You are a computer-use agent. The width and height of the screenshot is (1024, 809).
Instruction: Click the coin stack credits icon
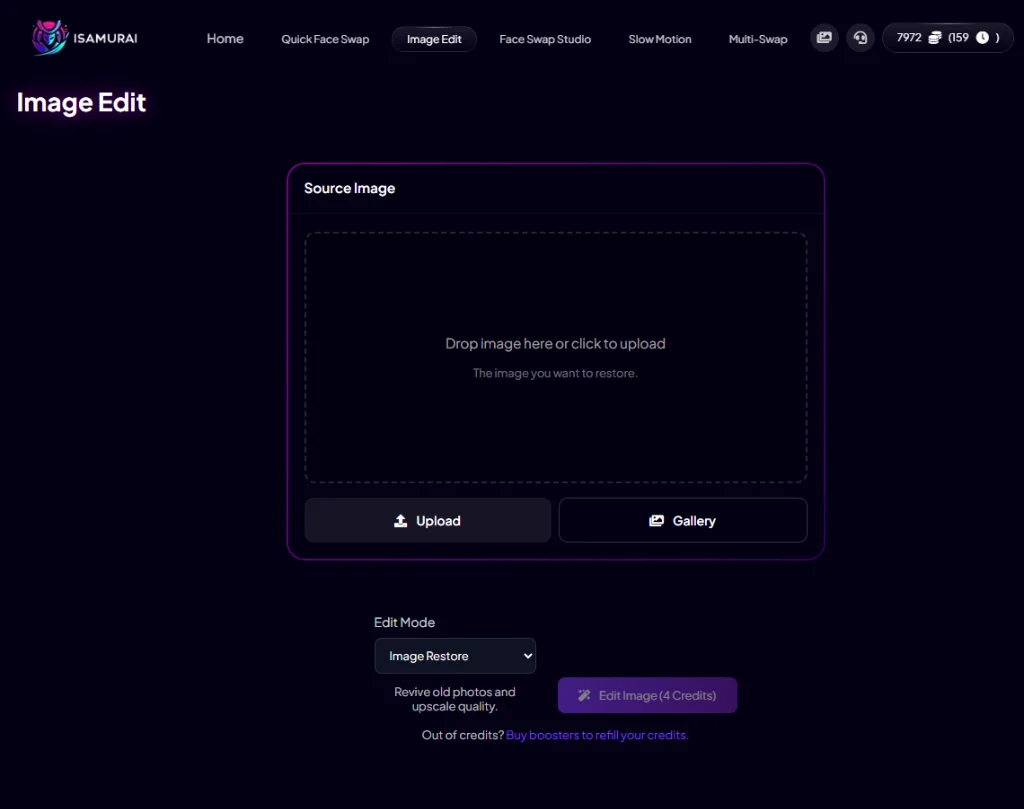[x=935, y=38]
